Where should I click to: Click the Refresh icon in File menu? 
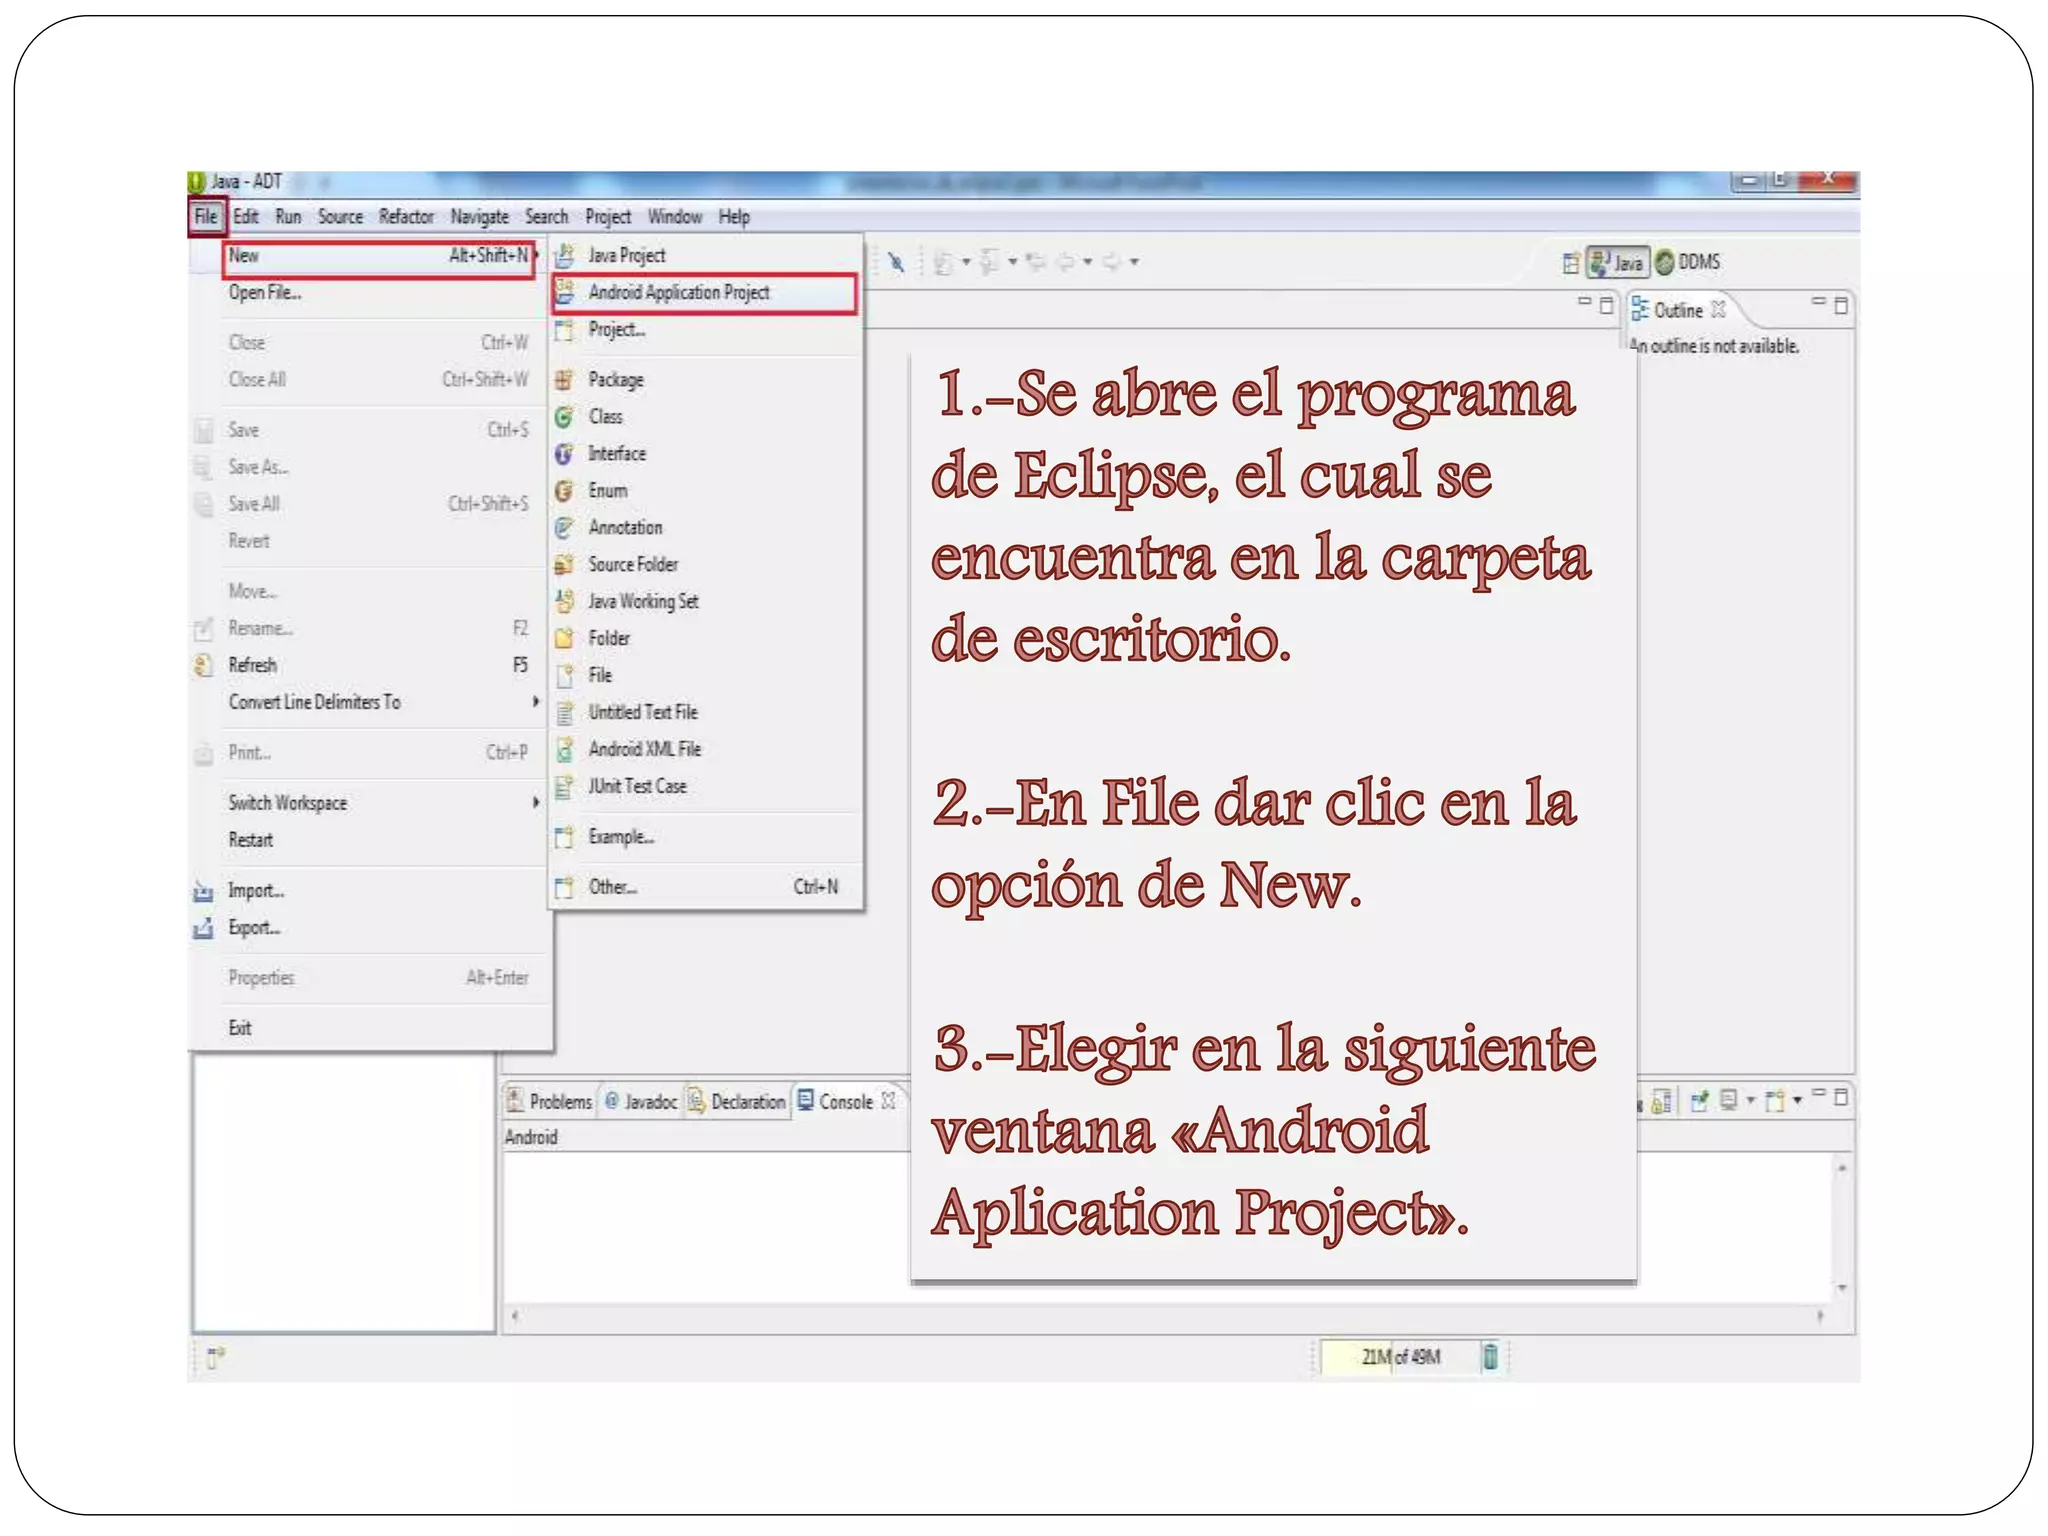(203, 666)
